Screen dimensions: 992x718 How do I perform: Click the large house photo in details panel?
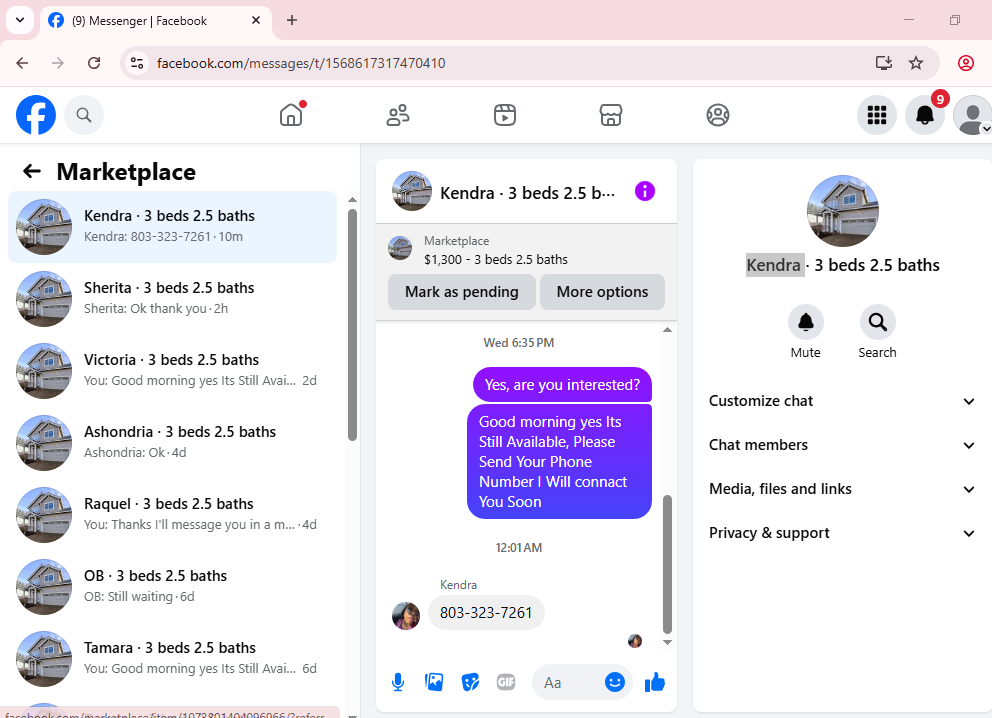tap(843, 211)
